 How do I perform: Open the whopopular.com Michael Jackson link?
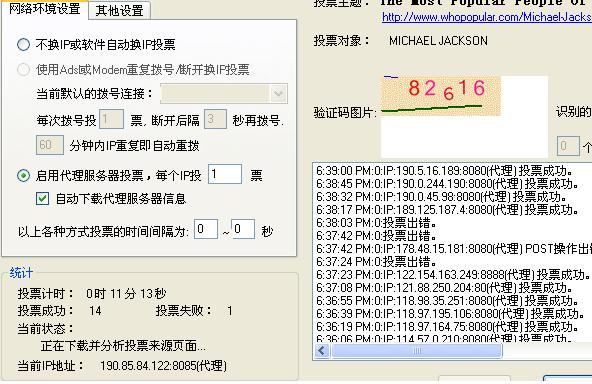pyautogui.click(x=487, y=17)
